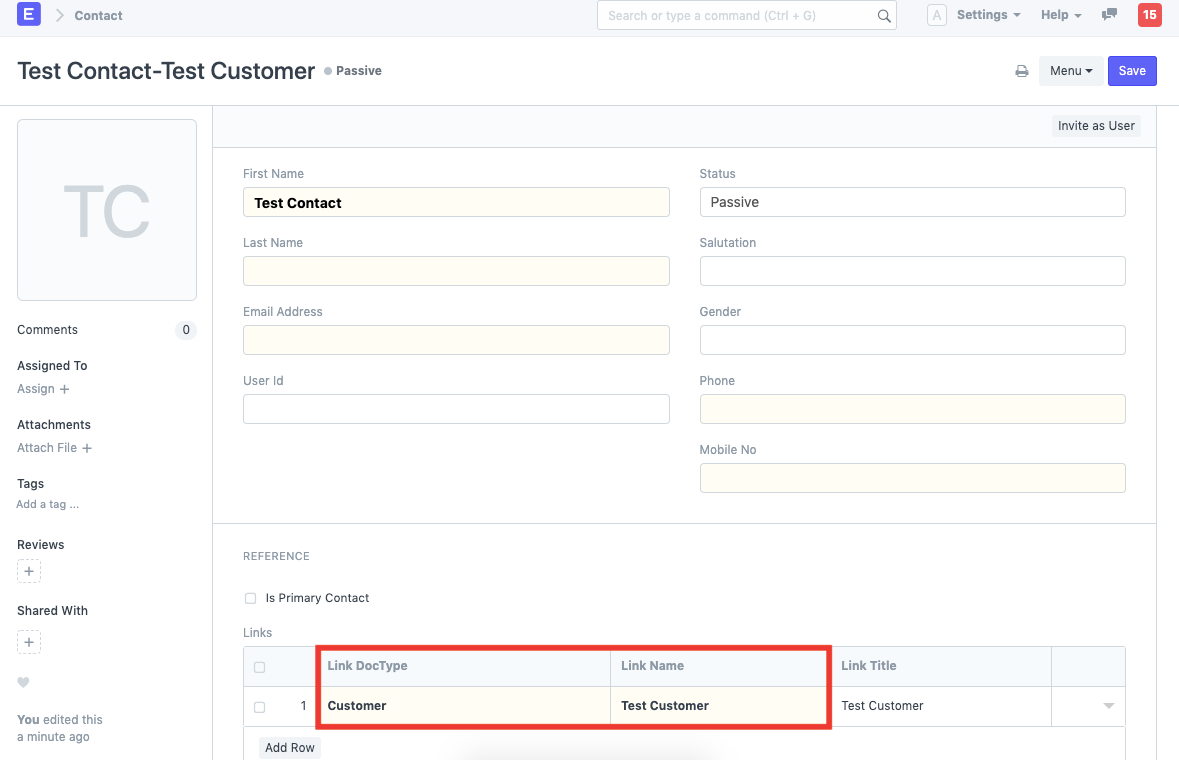Click the heart icon in the sidebar

tap(25, 681)
